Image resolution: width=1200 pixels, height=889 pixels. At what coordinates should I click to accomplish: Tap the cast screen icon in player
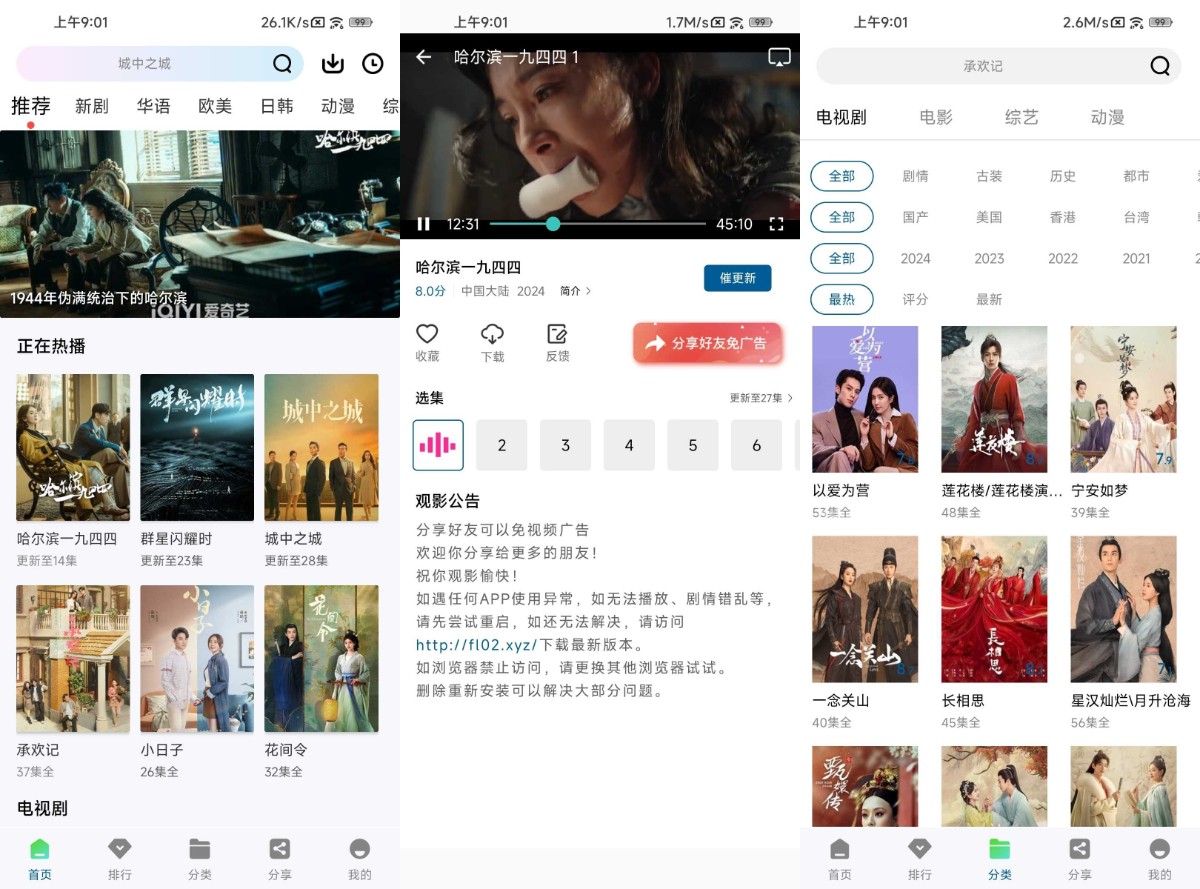tap(779, 57)
